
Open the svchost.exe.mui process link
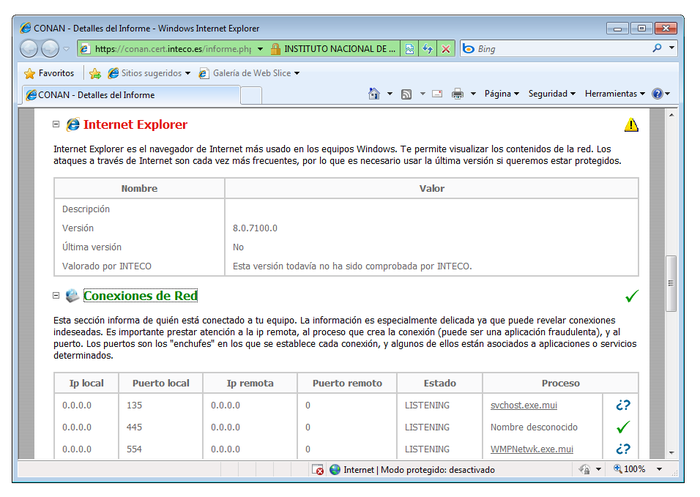[524, 405]
